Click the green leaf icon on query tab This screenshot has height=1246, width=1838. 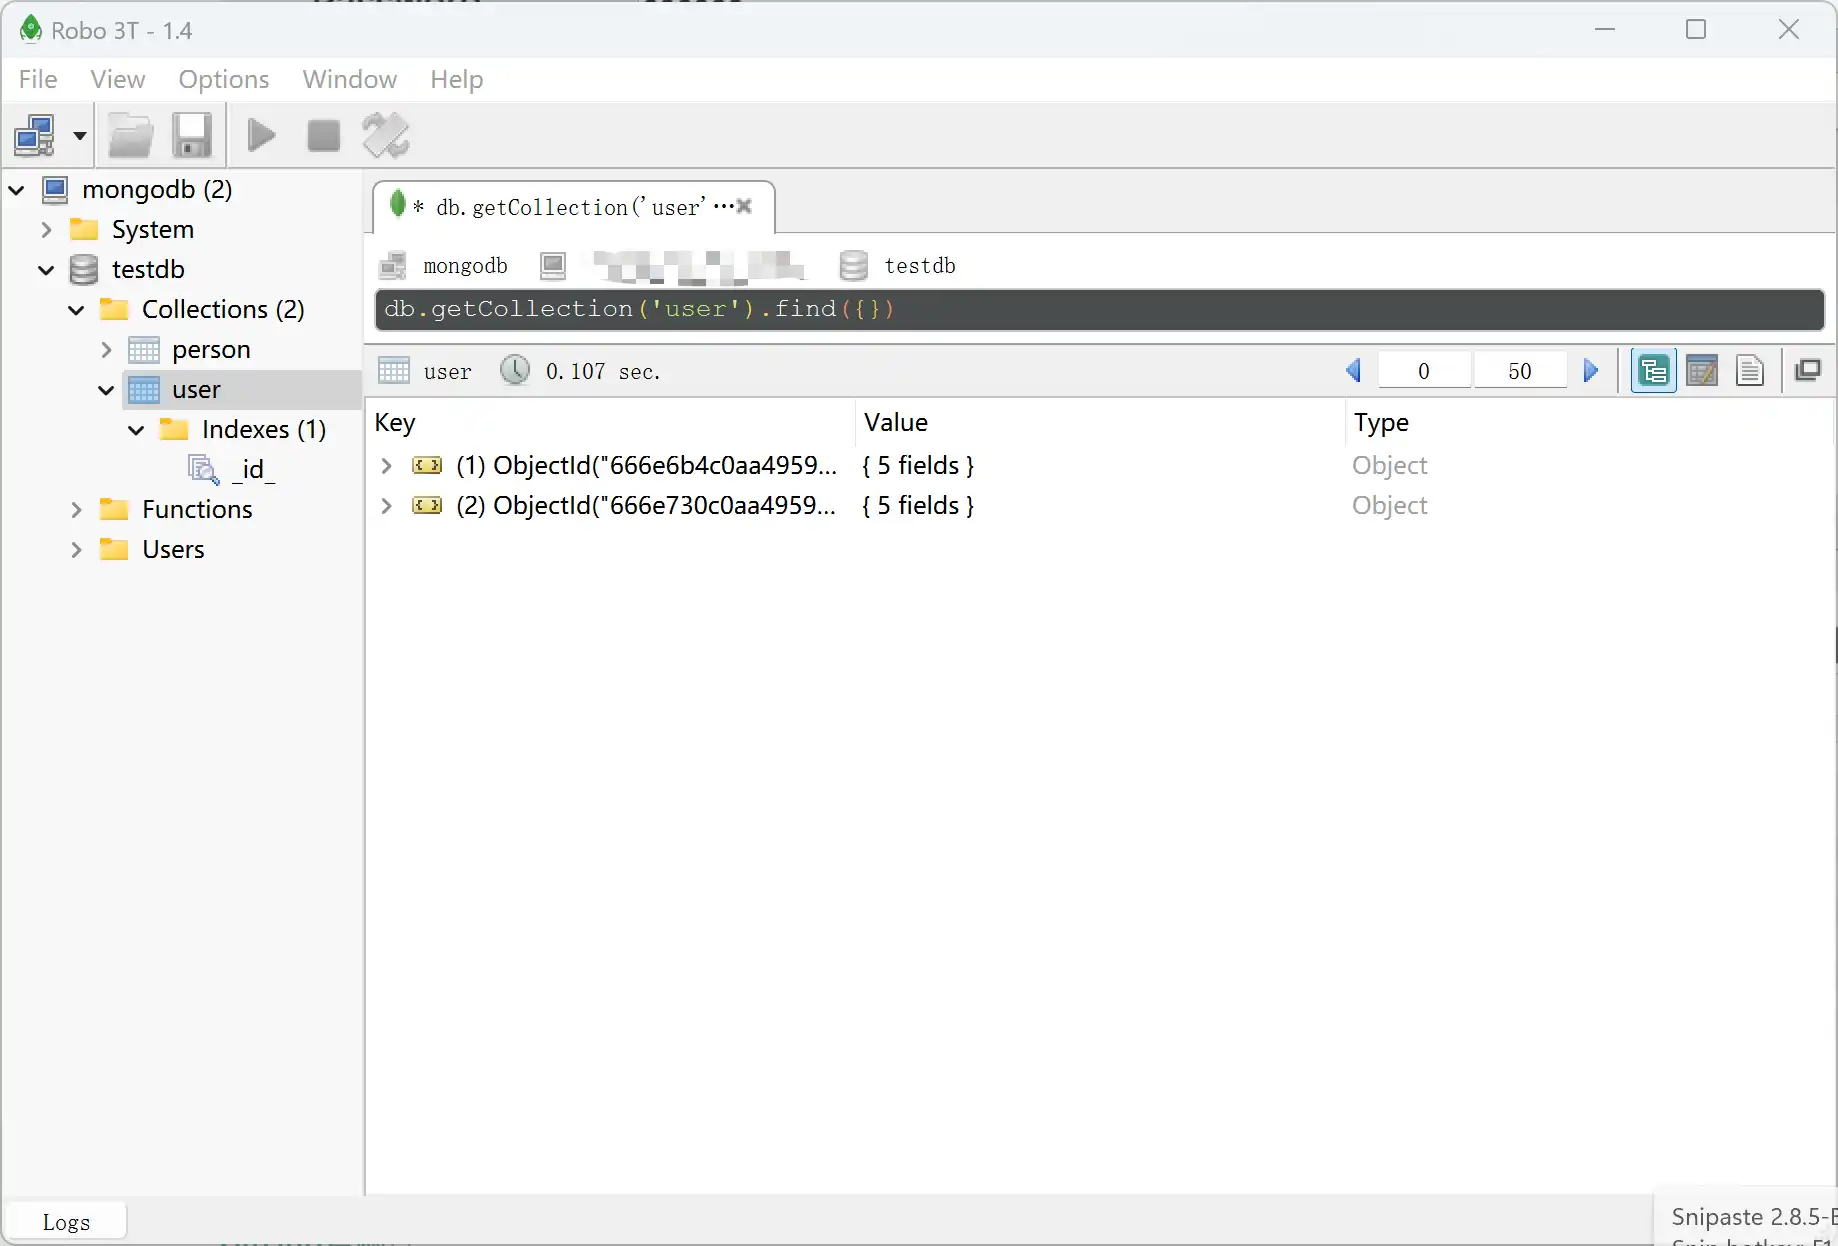398,204
